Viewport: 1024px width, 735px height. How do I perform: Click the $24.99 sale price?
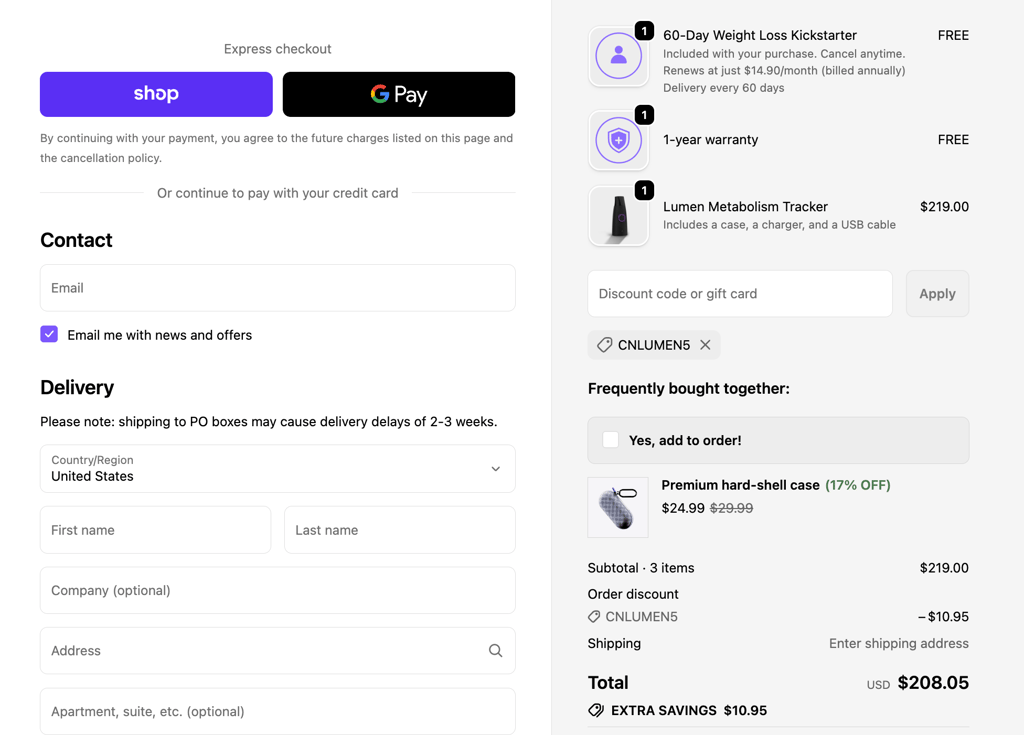[683, 508]
